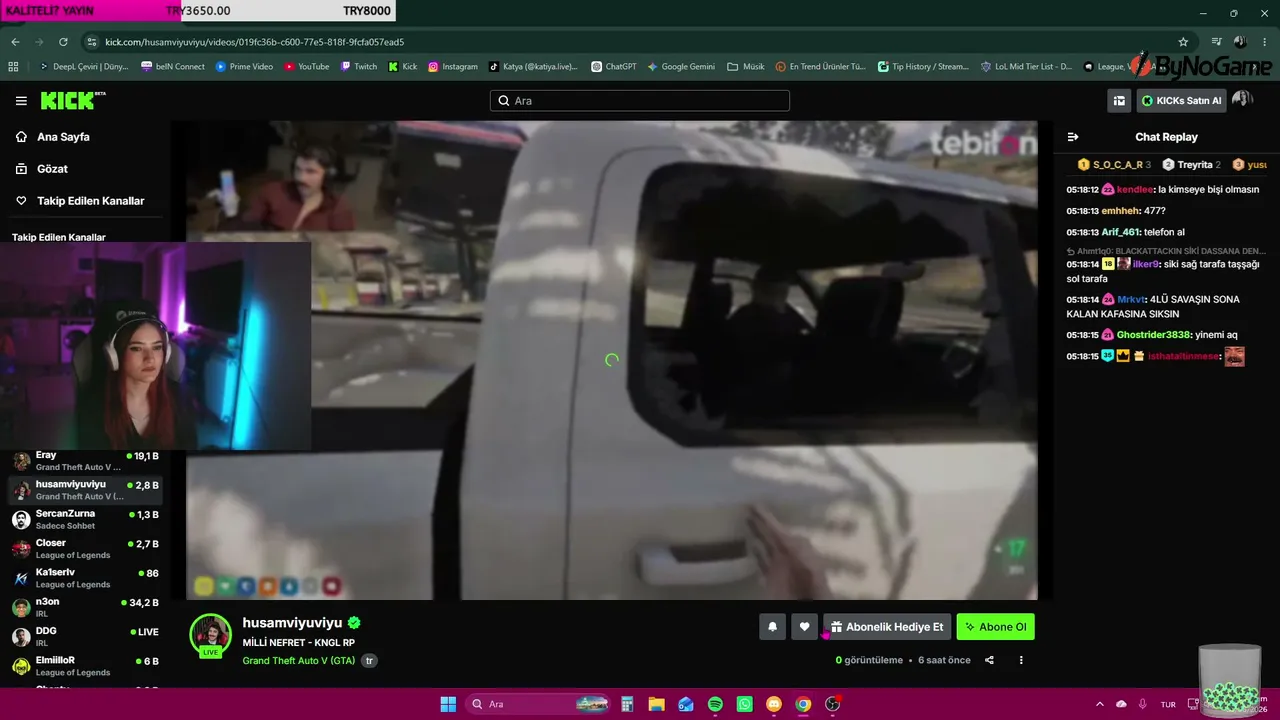Screen dimensions: 1280x720
Task: Open n3on channel in the sidebar
Action: coord(85,607)
